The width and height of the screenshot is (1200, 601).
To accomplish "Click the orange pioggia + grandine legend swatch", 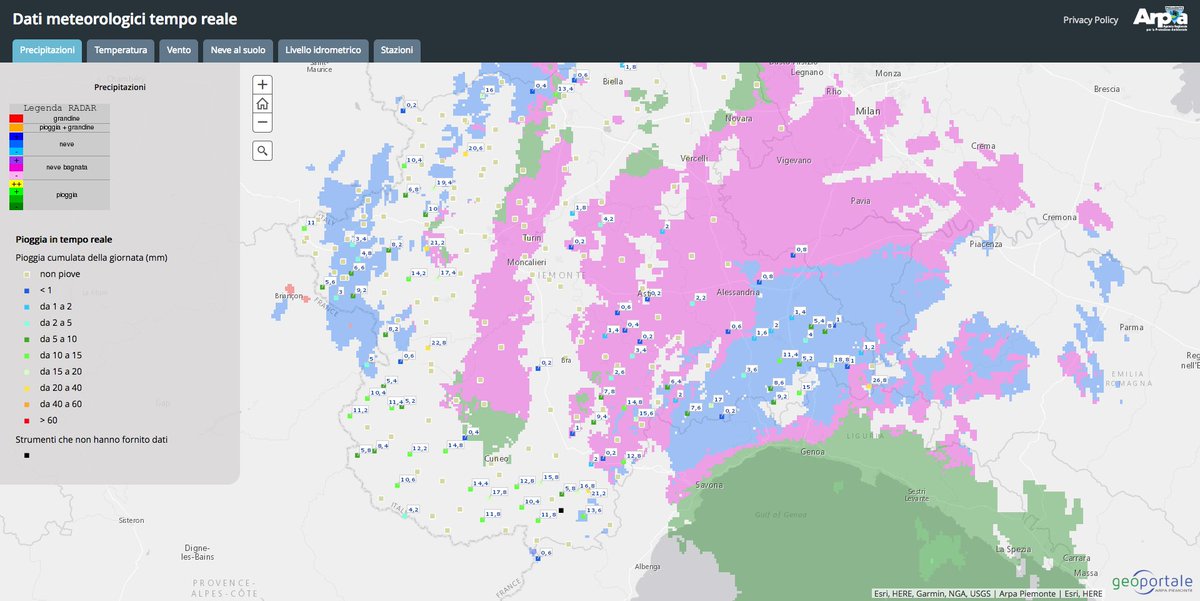I will pos(16,128).
